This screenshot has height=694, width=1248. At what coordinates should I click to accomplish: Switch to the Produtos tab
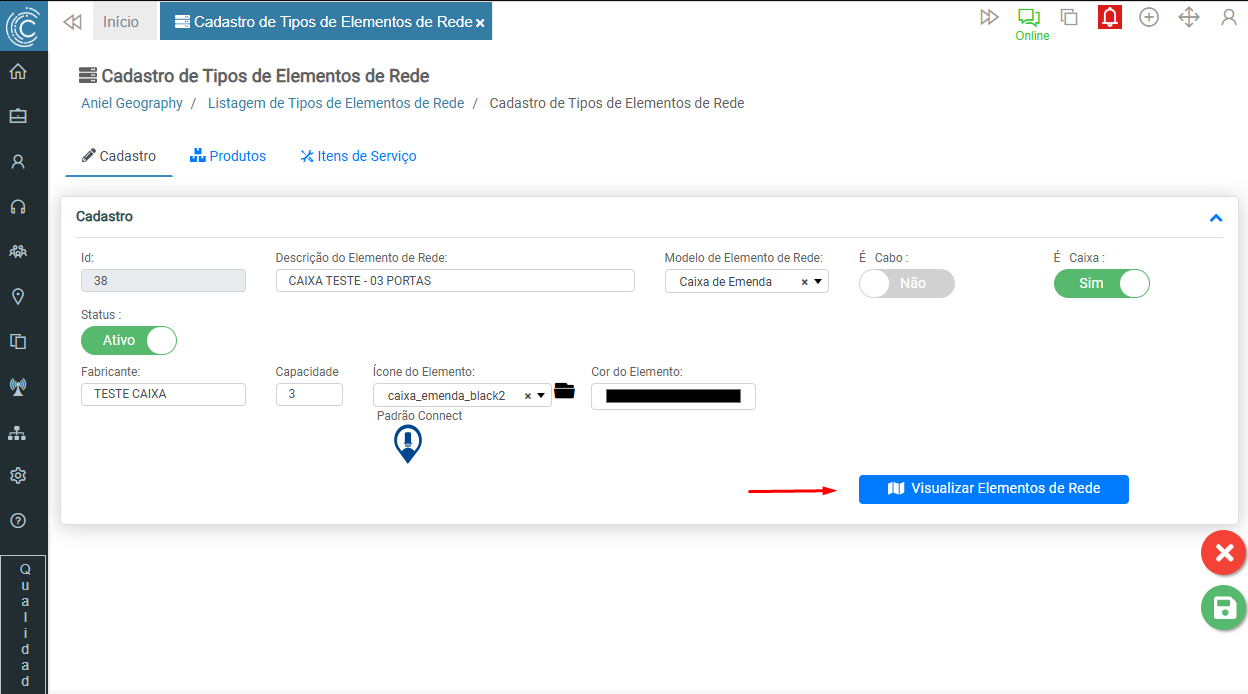point(228,157)
